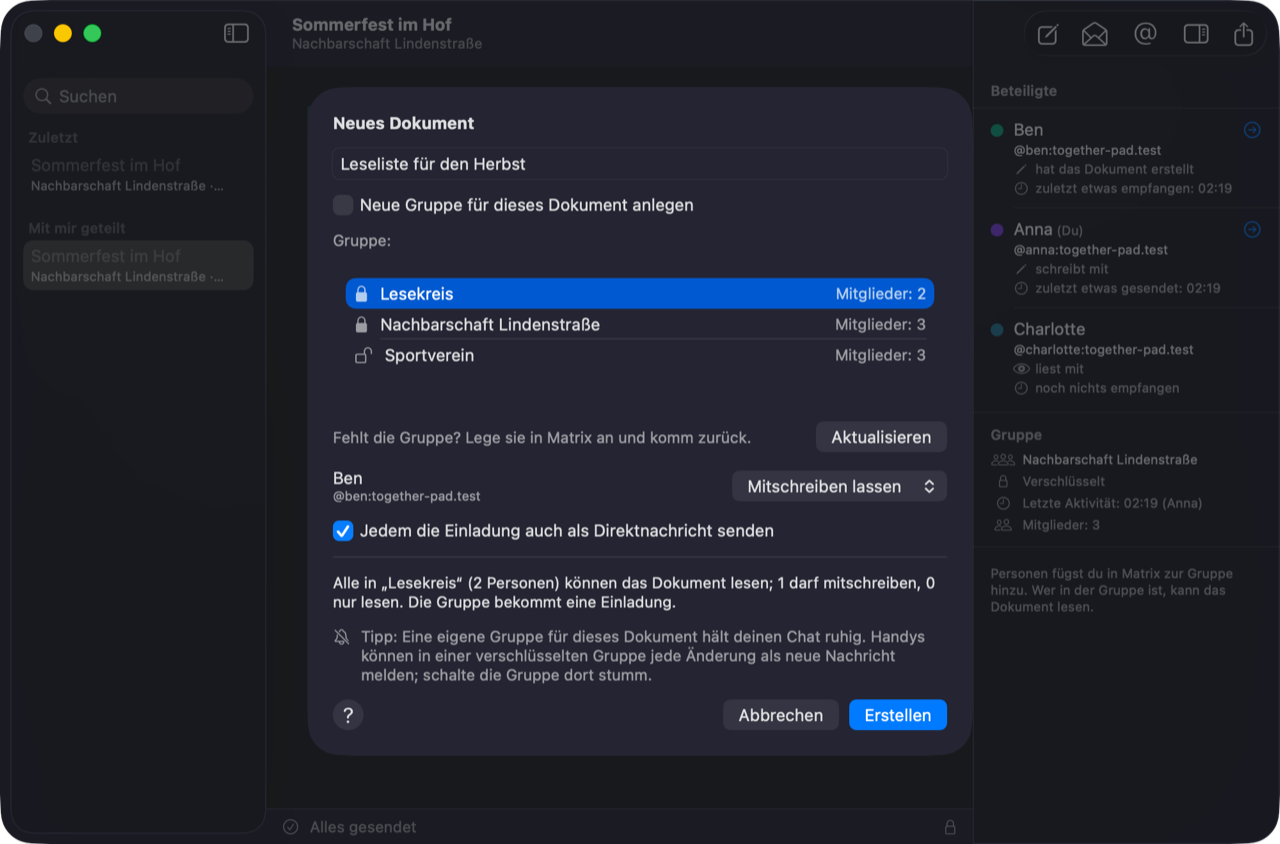Choose the Nachbarschaft Lindenstraße group row
The height and width of the screenshot is (844, 1280).
(640, 325)
